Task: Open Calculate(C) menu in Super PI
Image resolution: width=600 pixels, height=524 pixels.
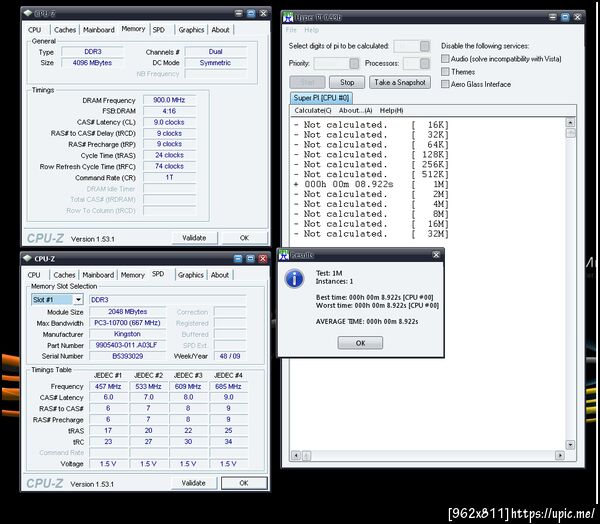Action: click(313, 111)
